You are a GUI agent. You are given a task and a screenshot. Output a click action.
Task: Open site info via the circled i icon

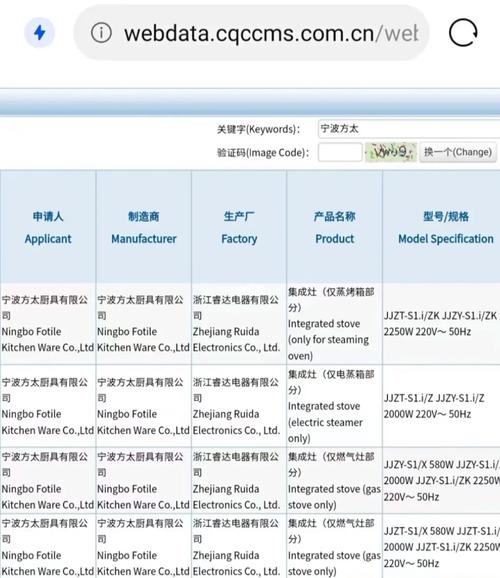(101, 33)
